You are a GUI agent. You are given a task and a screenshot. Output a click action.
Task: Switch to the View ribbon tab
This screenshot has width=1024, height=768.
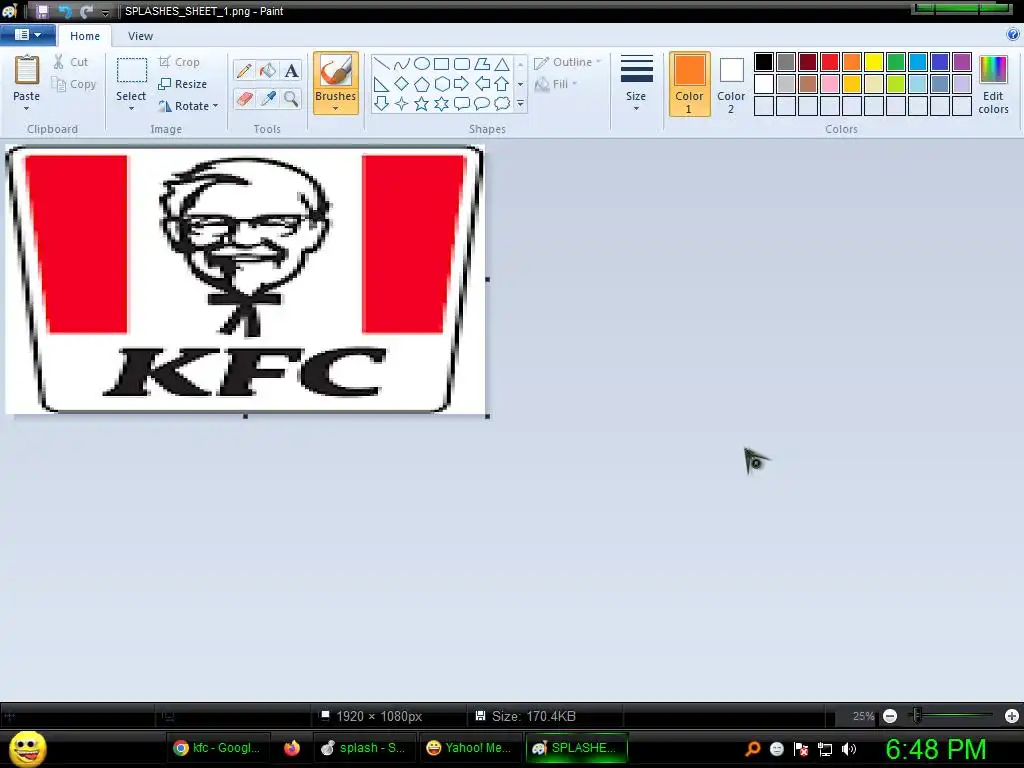[x=140, y=36]
